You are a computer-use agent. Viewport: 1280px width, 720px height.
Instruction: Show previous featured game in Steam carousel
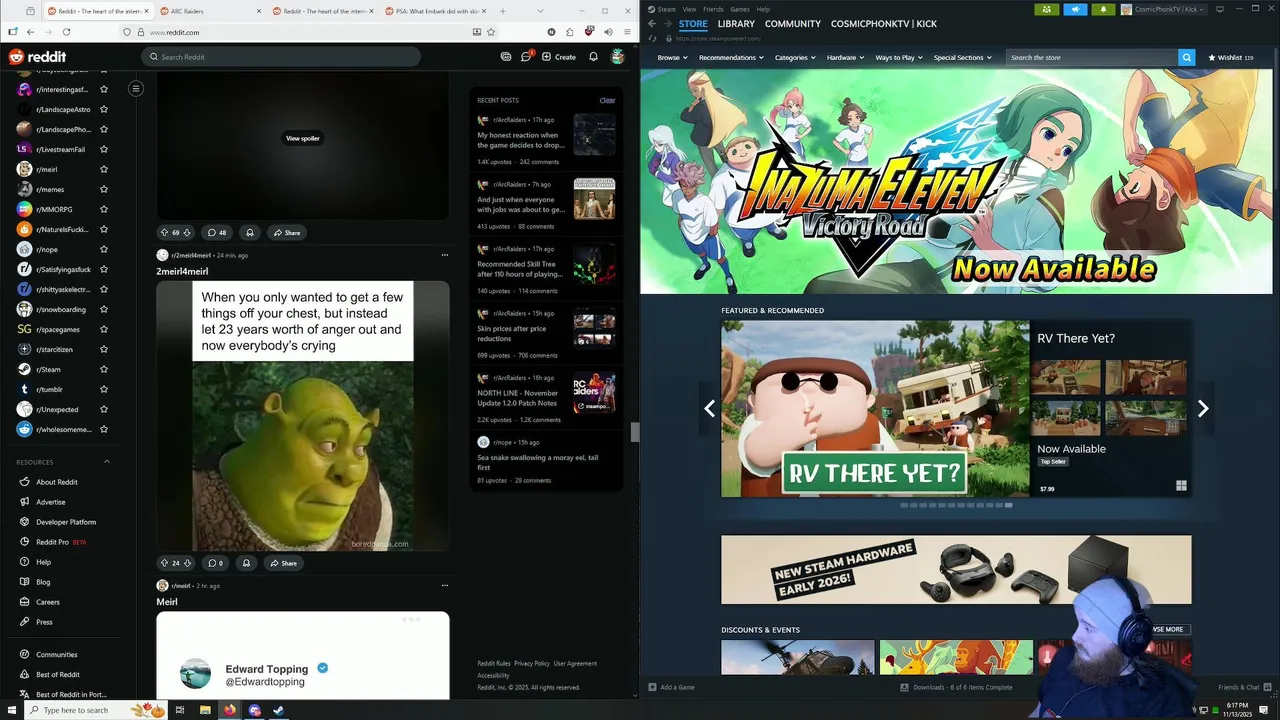coord(710,408)
